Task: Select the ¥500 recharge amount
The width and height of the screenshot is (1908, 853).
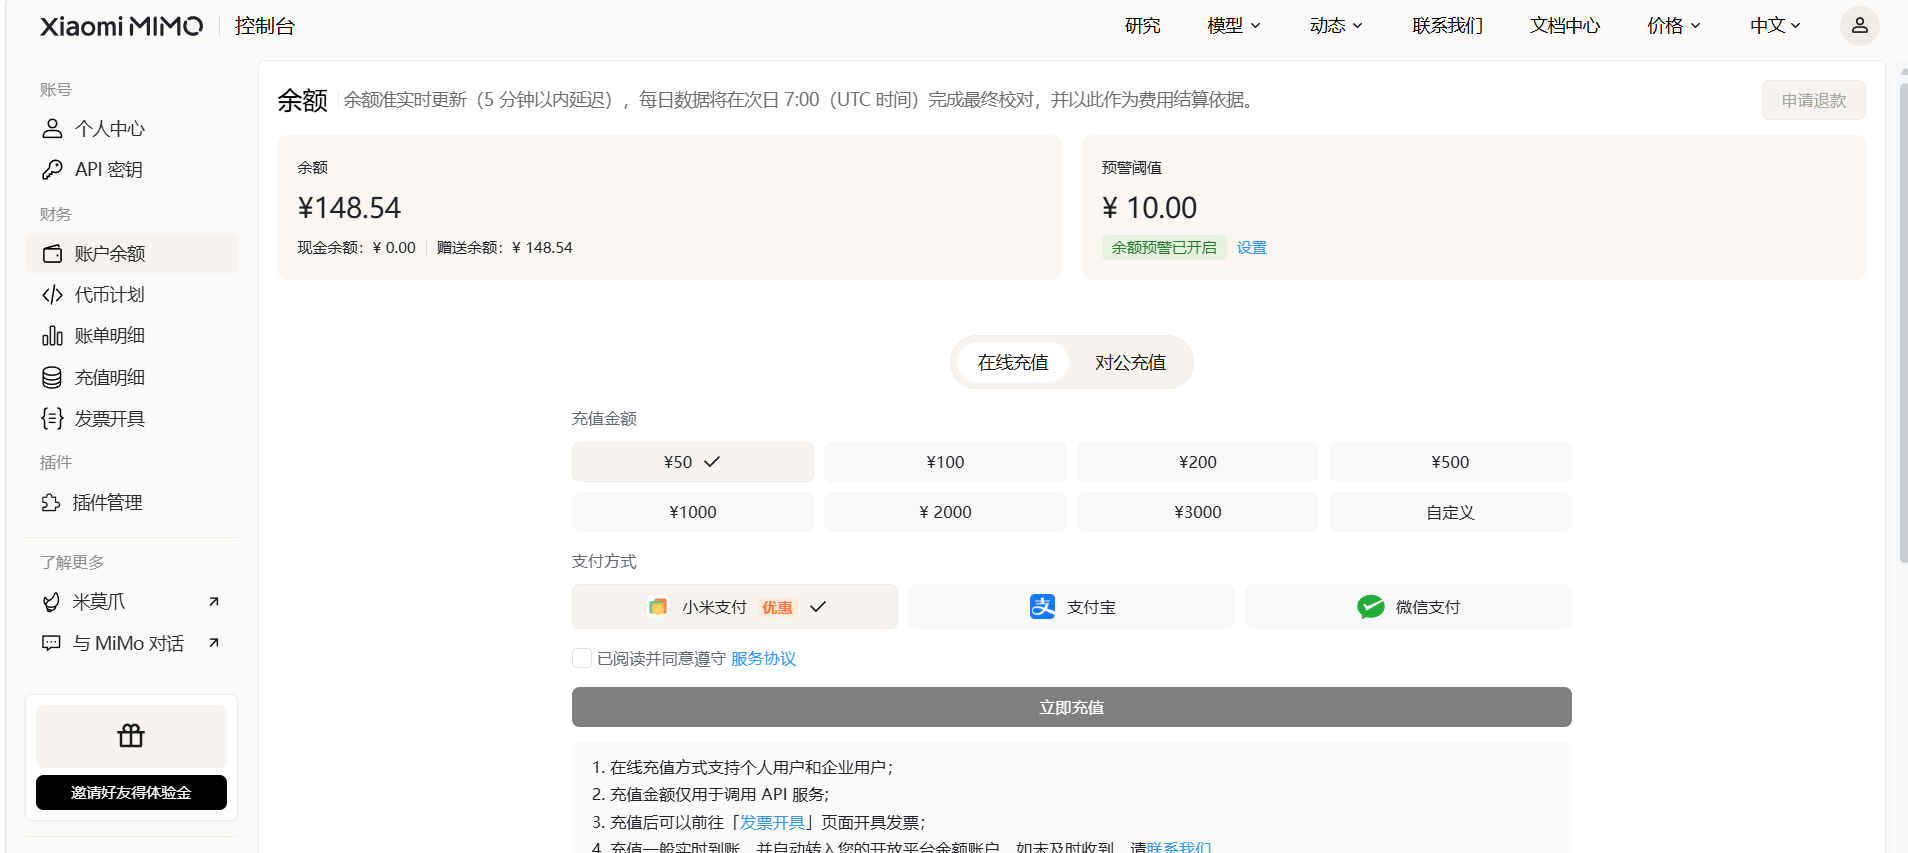Action: click(1450, 462)
